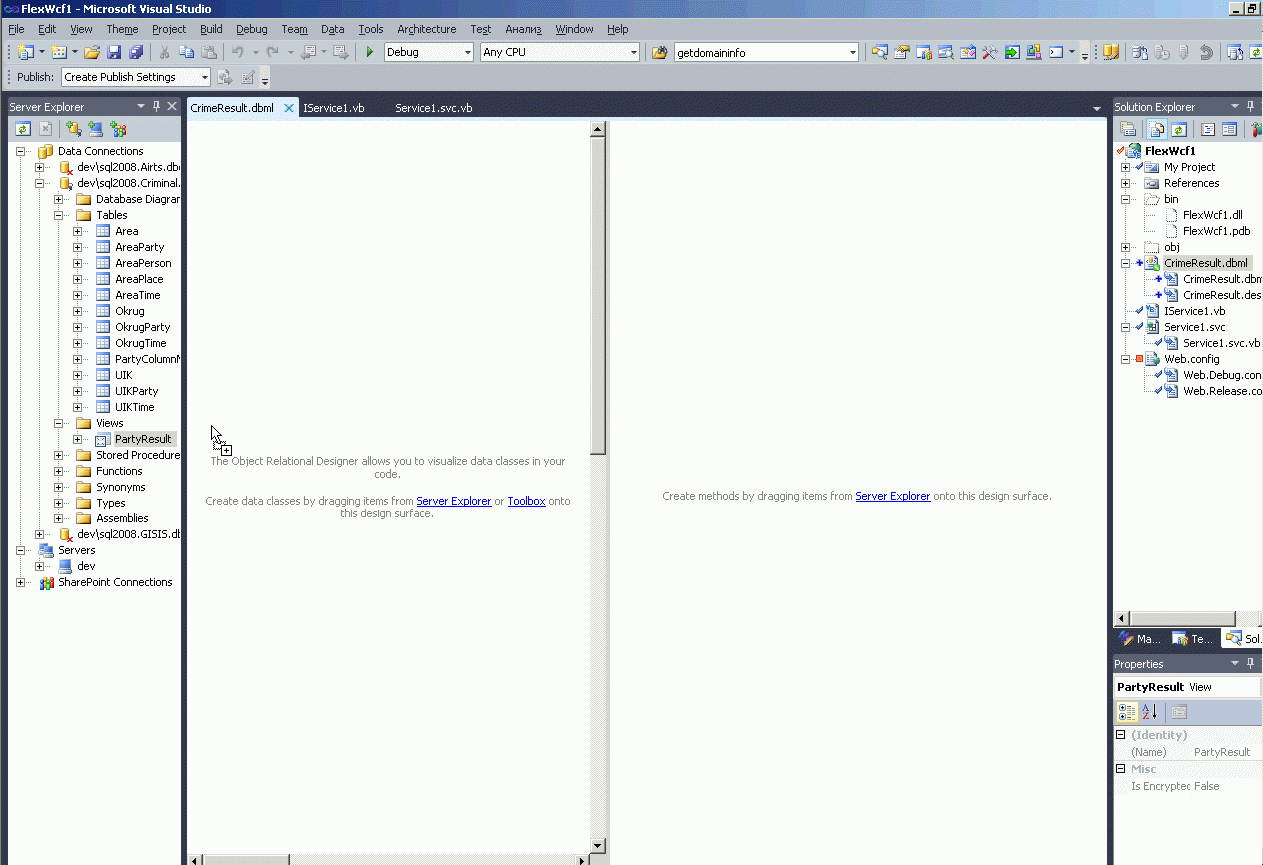This screenshot has height=865, width=1263.
Task: Switch to the Service1.svc.vb tab
Action: [434, 108]
